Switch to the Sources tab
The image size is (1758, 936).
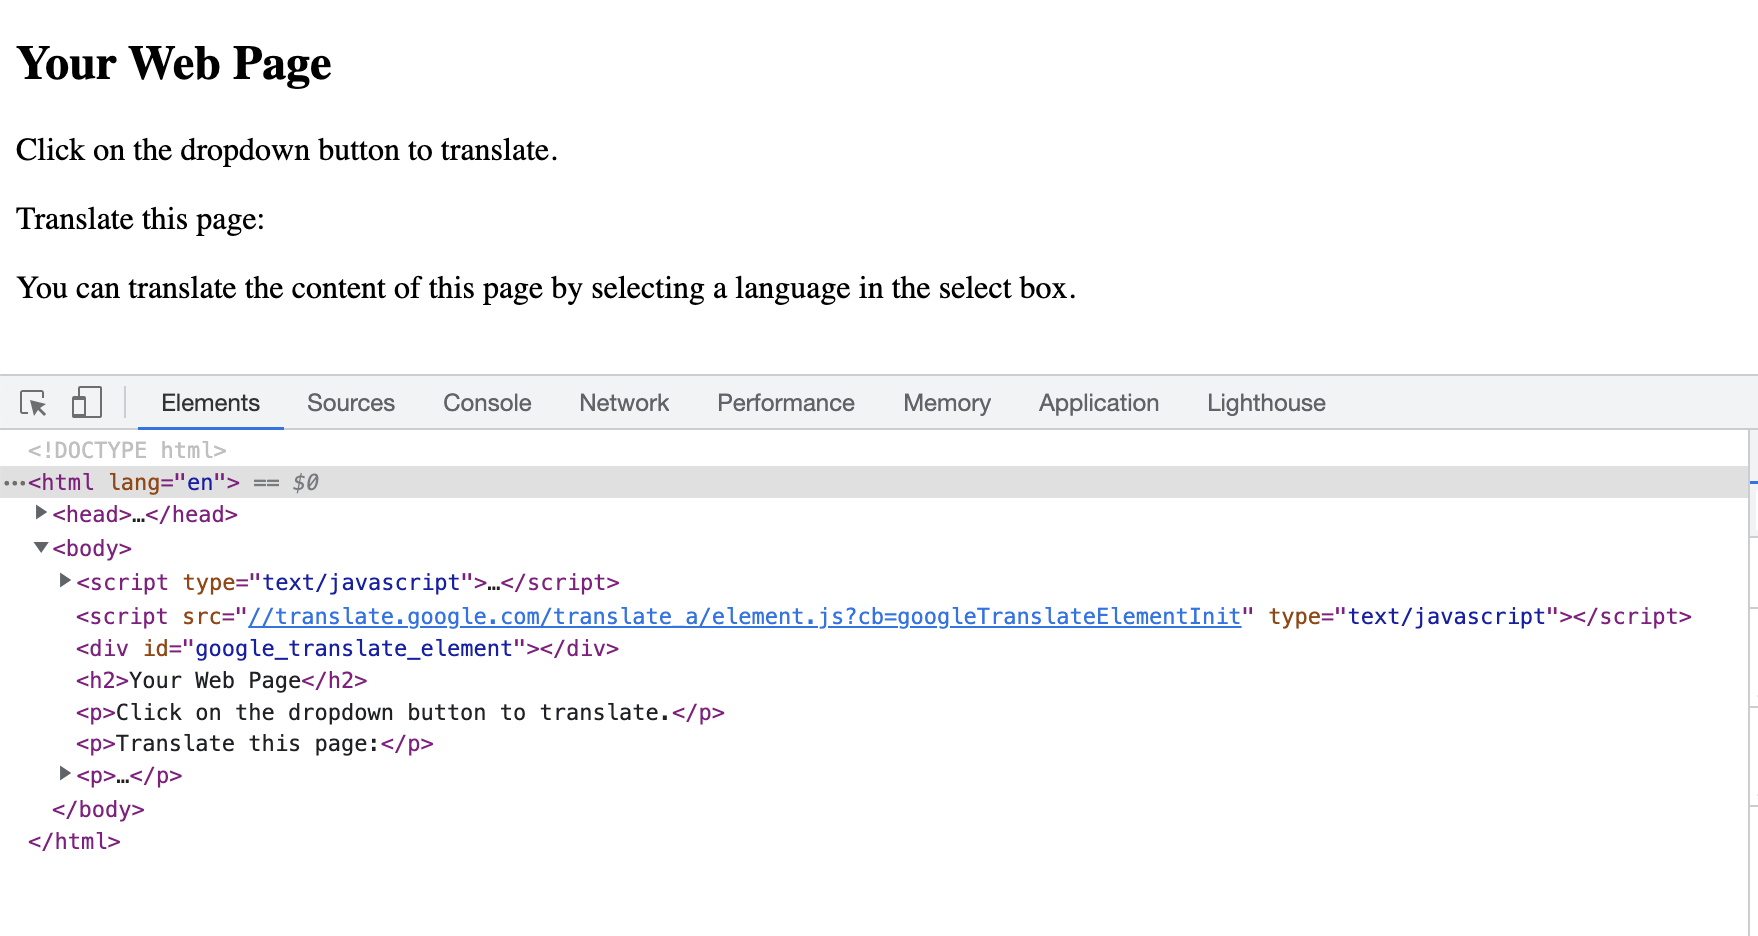click(351, 403)
